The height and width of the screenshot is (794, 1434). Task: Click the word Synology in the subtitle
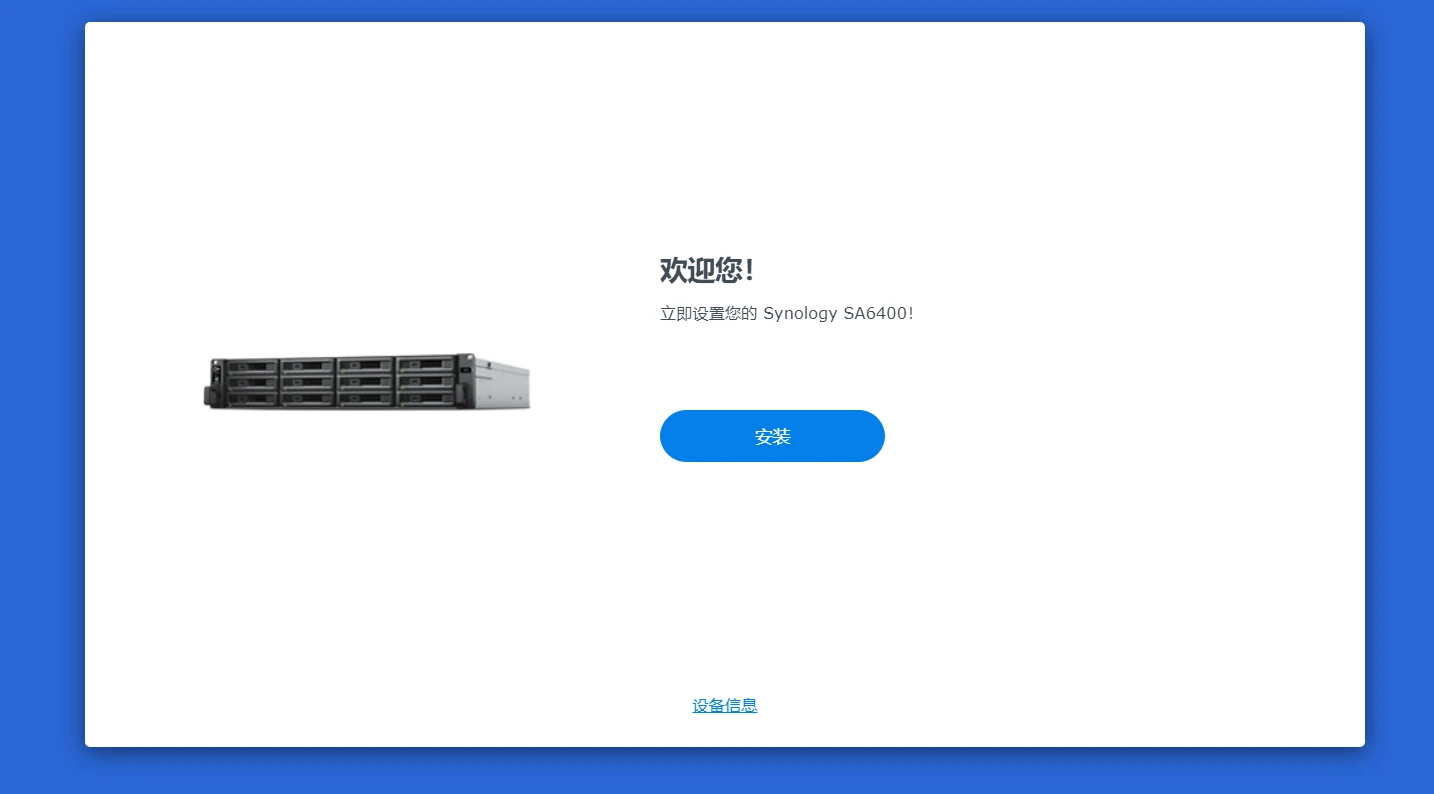tap(800, 313)
